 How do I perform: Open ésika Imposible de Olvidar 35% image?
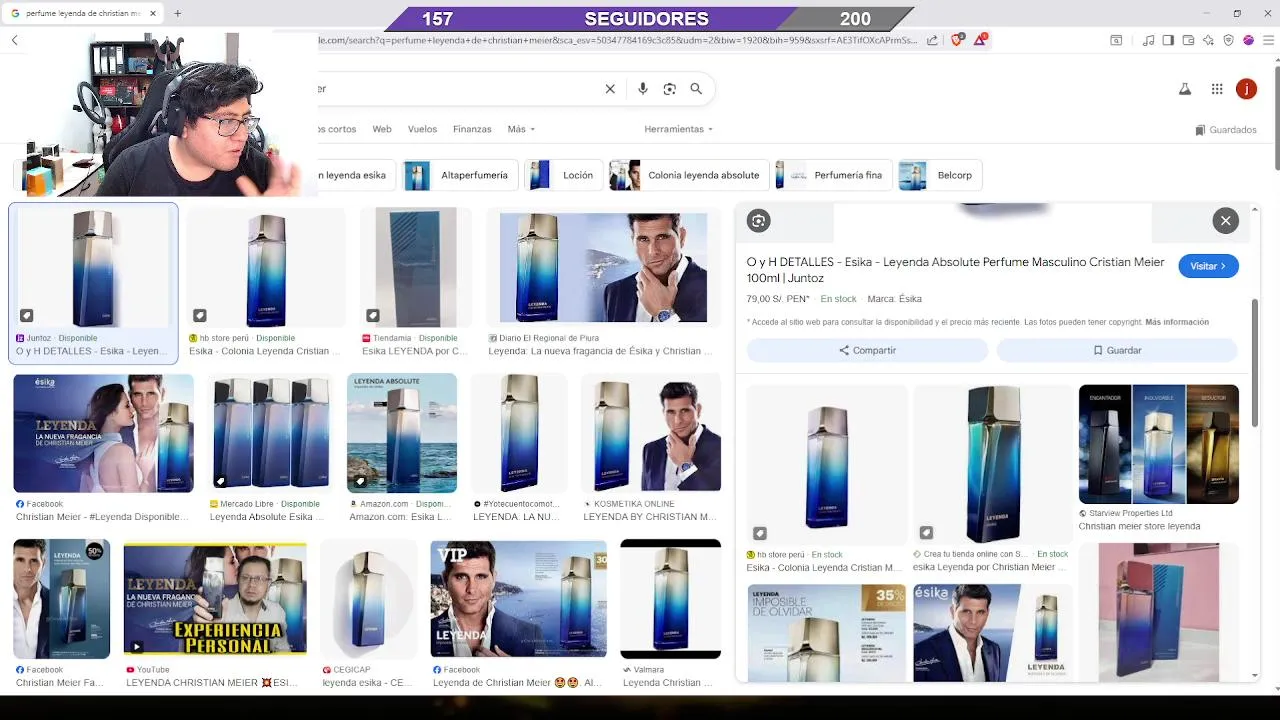[x=826, y=633]
